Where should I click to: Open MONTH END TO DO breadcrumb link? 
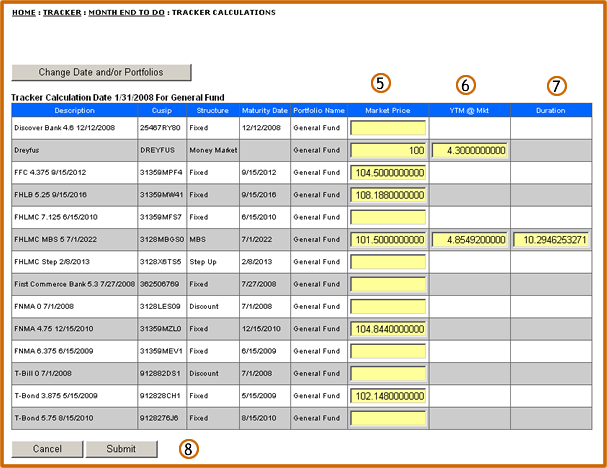tap(127, 12)
